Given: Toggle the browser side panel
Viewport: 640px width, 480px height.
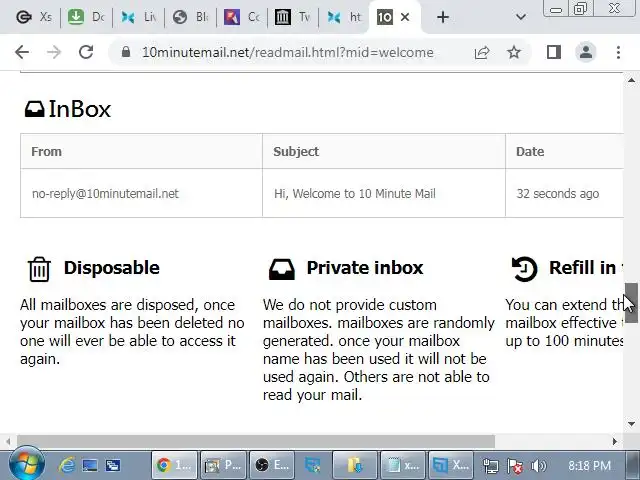Looking at the screenshot, I should click(554, 52).
